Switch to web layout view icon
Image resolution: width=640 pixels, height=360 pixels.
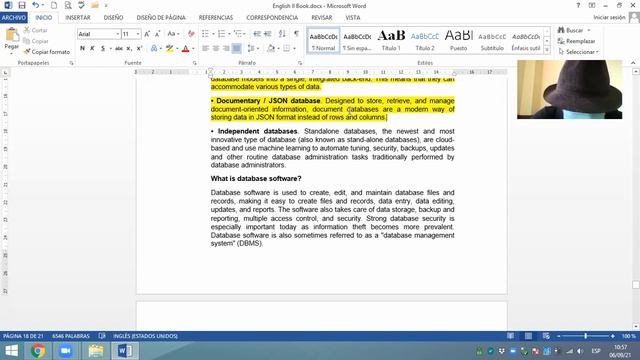[546, 336]
